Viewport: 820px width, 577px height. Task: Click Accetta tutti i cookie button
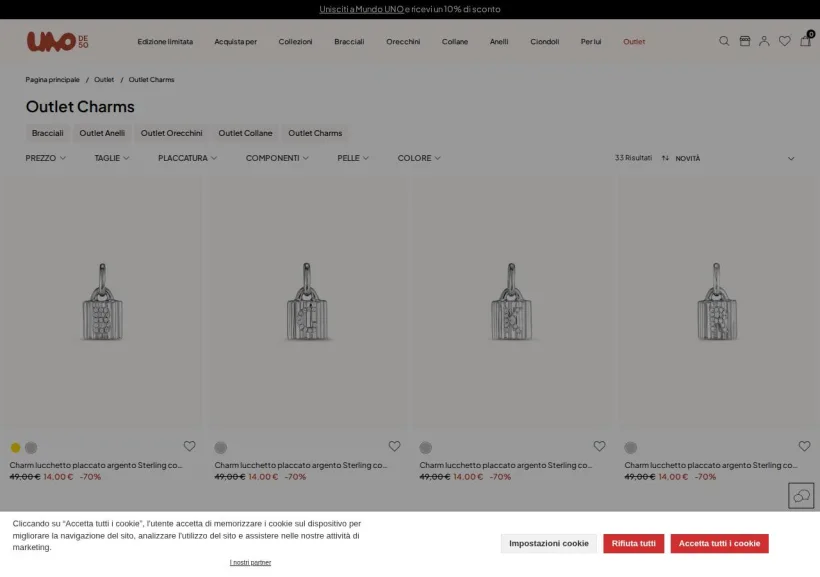(719, 543)
